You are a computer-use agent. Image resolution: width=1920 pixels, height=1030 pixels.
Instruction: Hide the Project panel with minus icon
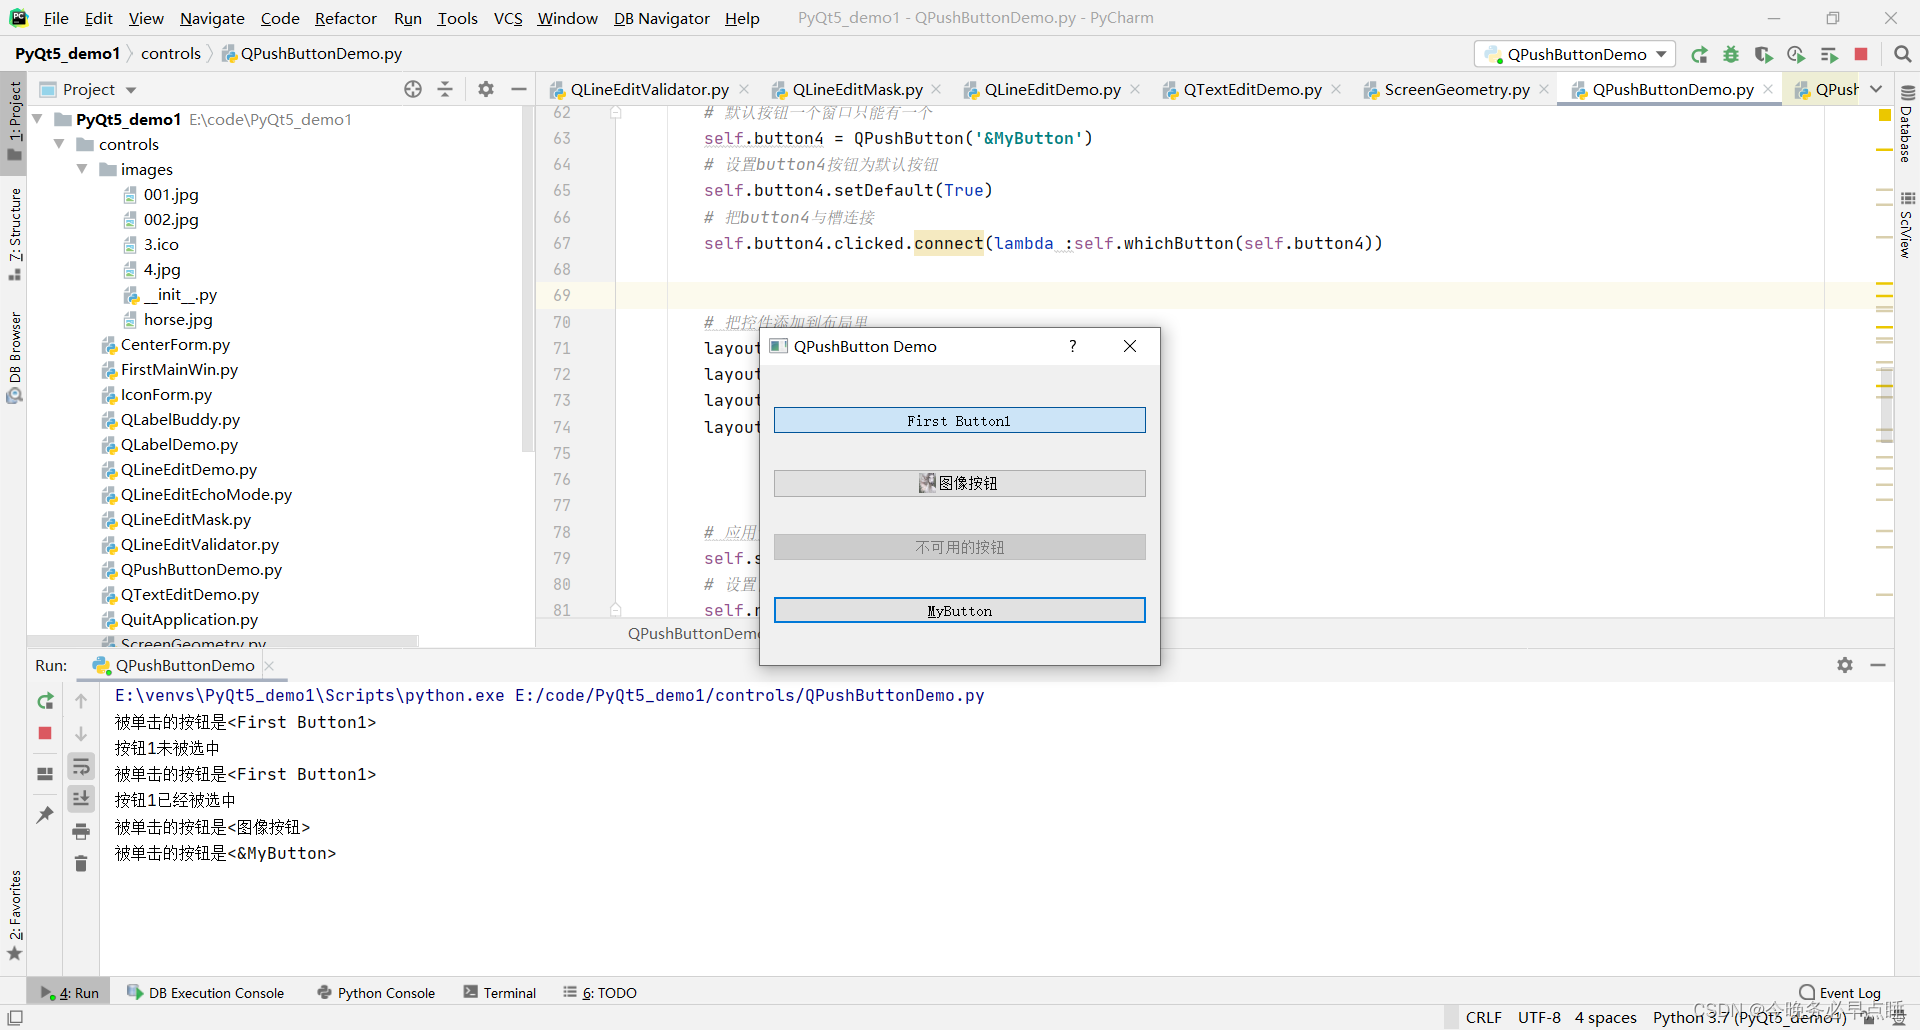click(518, 89)
